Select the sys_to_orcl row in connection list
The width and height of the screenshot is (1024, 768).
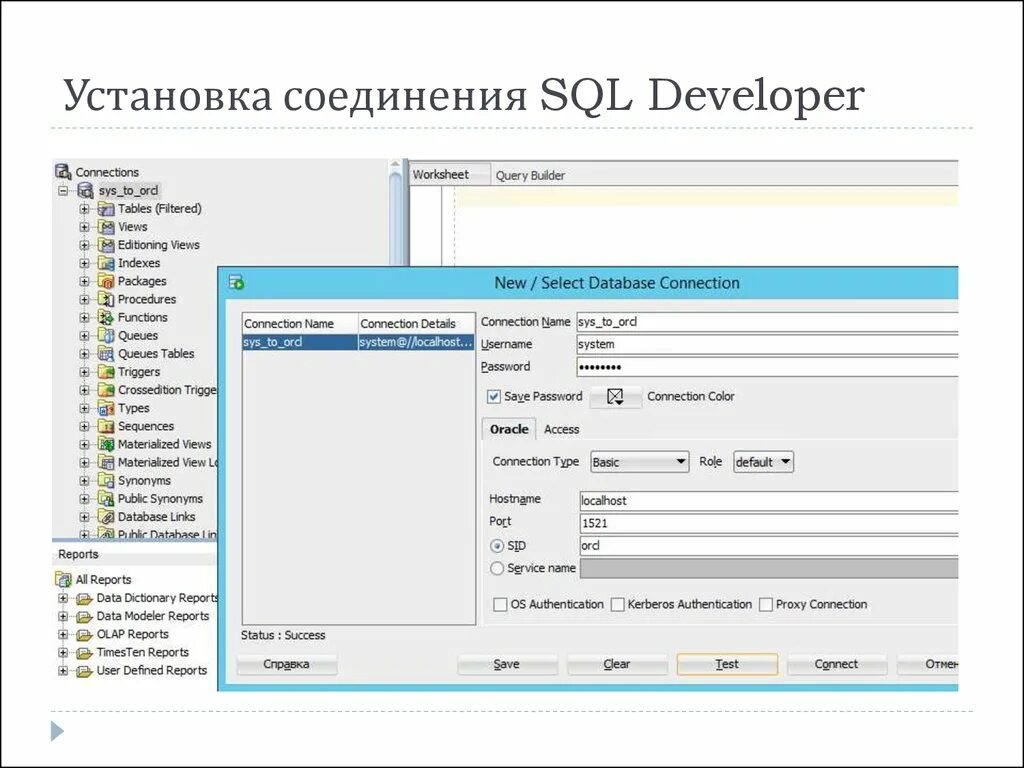coord(358,342)
